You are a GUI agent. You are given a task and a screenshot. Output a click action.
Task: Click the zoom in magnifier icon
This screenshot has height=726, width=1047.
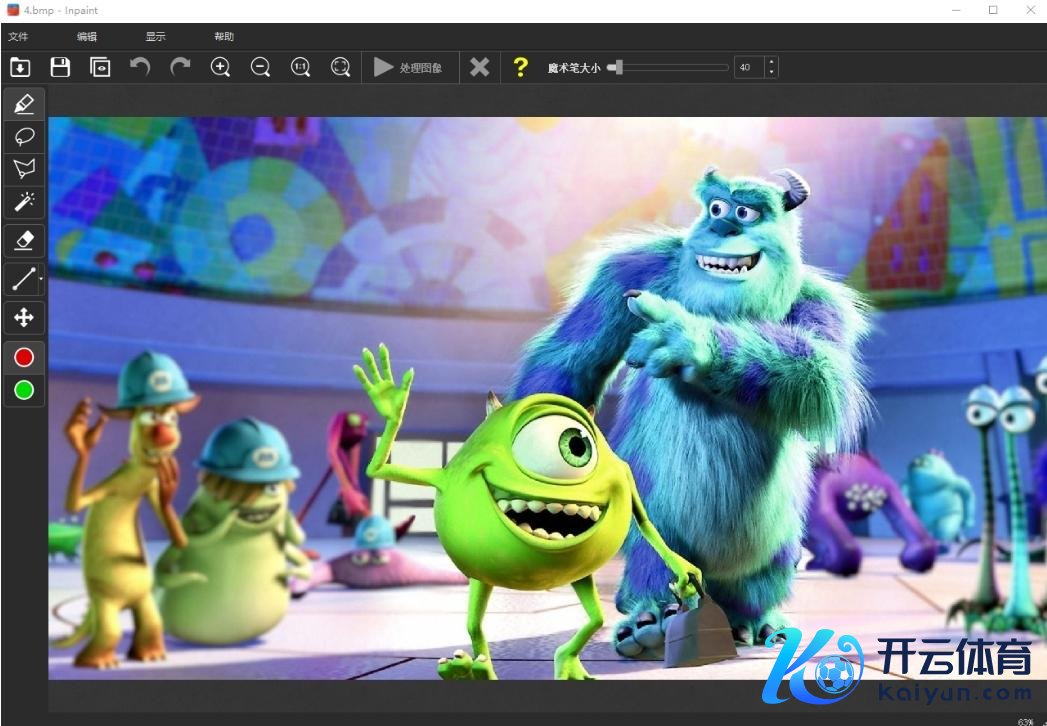(221, 67)
